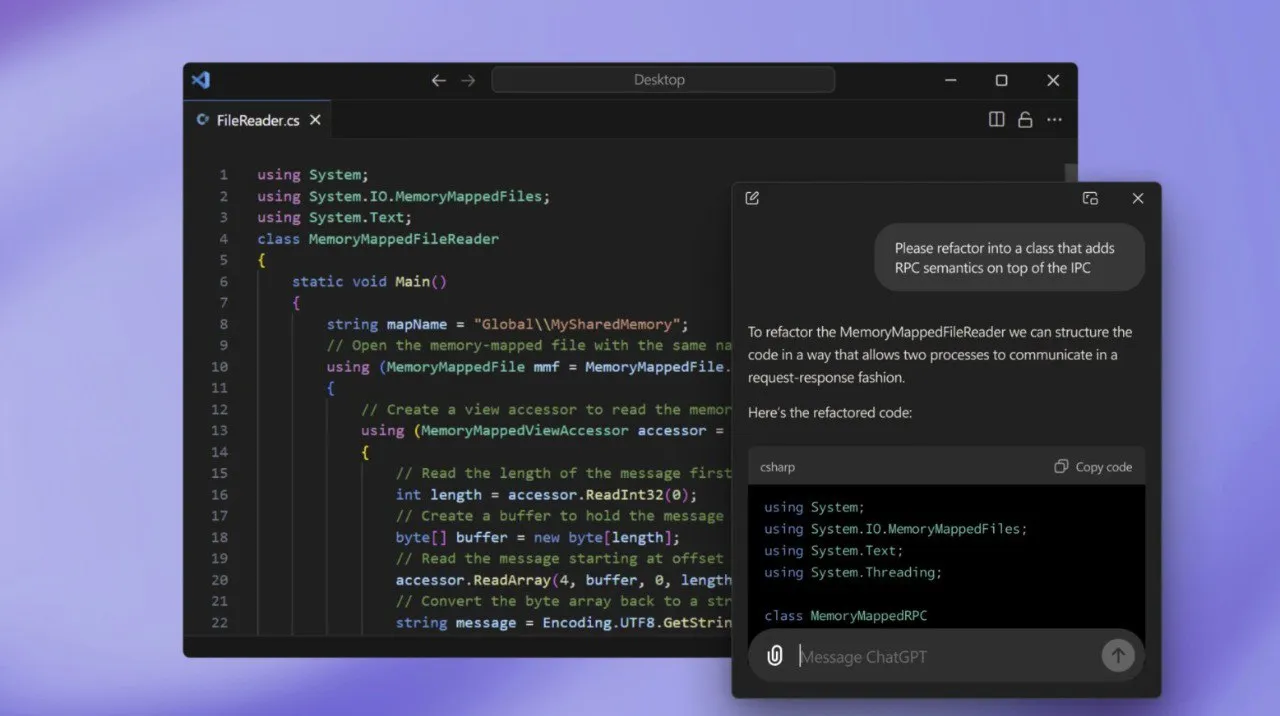Click line number 1 in editor
Image resolution: width=1280 pixels, height=716 pixels.
pos(224,175)
